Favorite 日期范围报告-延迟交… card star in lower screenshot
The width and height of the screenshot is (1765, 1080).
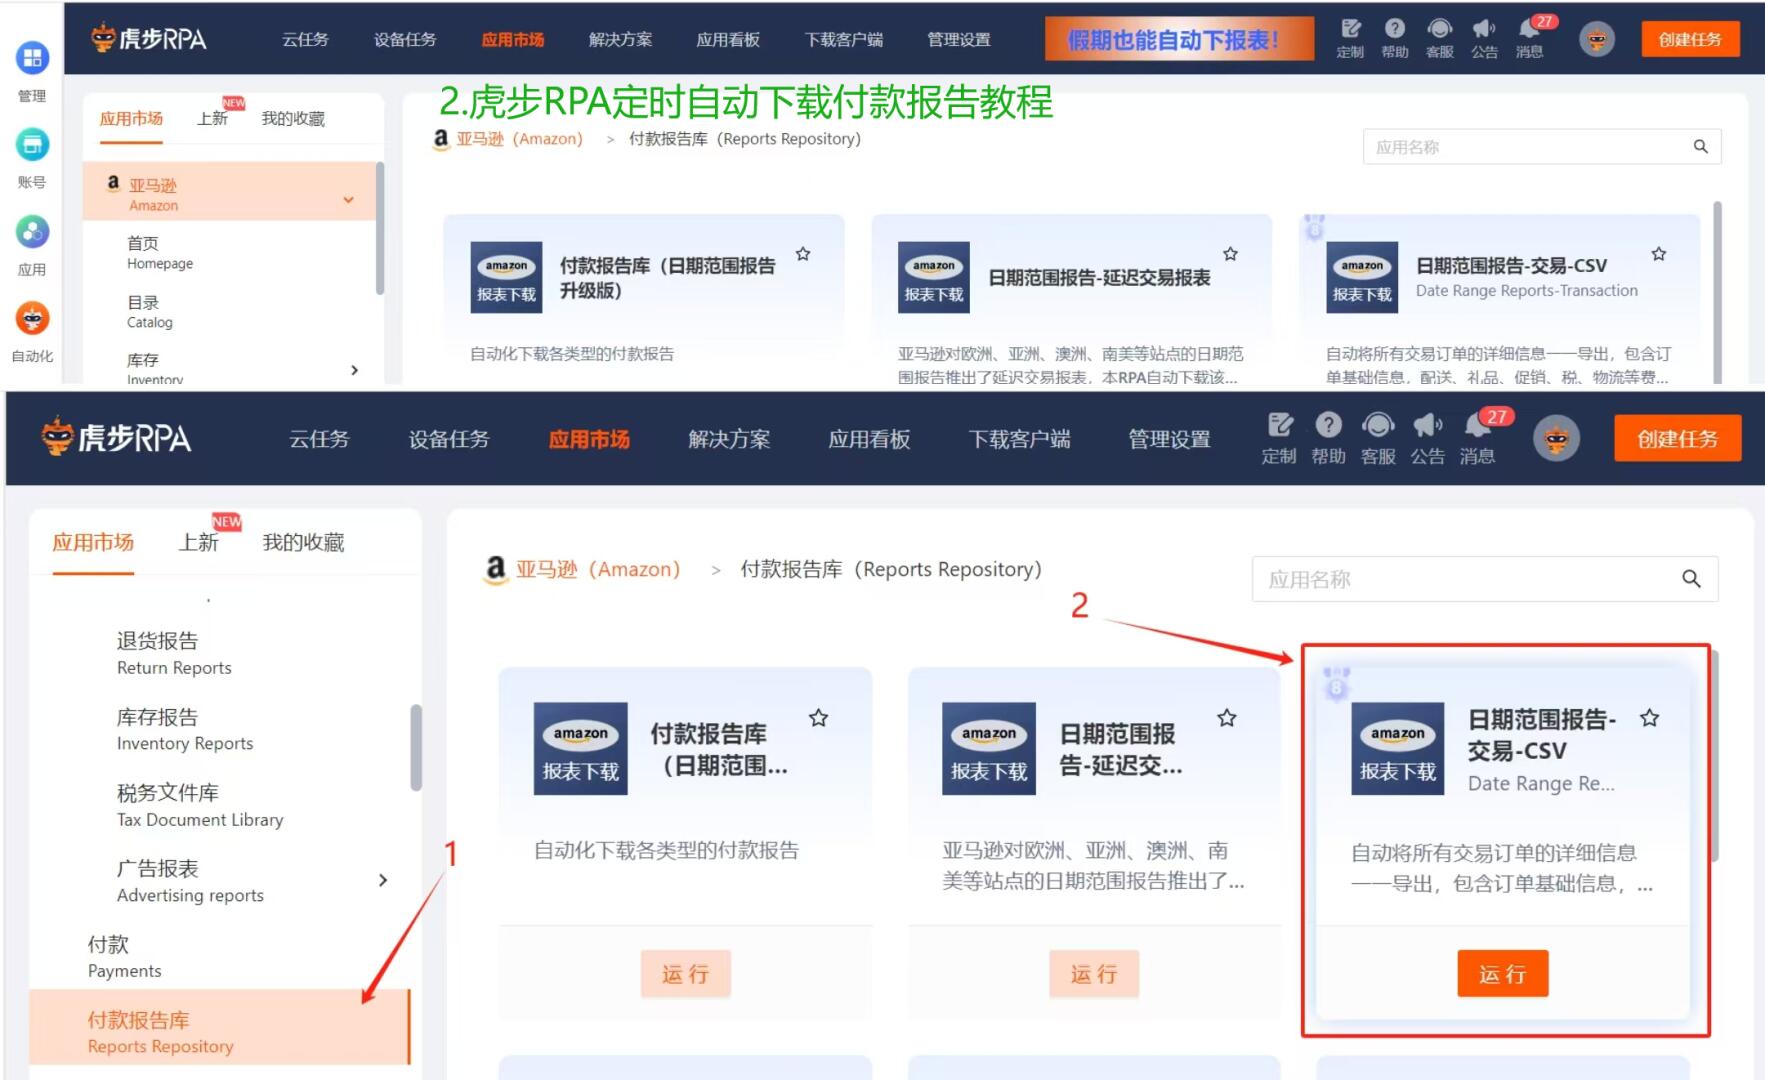pos(1227,718)
